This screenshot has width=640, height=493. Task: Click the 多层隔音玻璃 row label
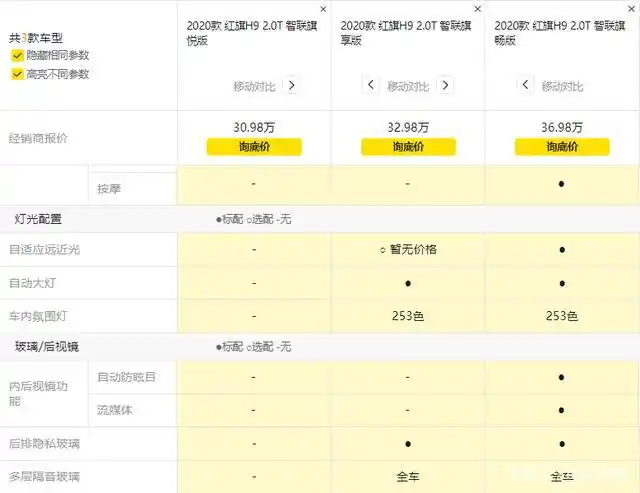[x=44, y=476]
